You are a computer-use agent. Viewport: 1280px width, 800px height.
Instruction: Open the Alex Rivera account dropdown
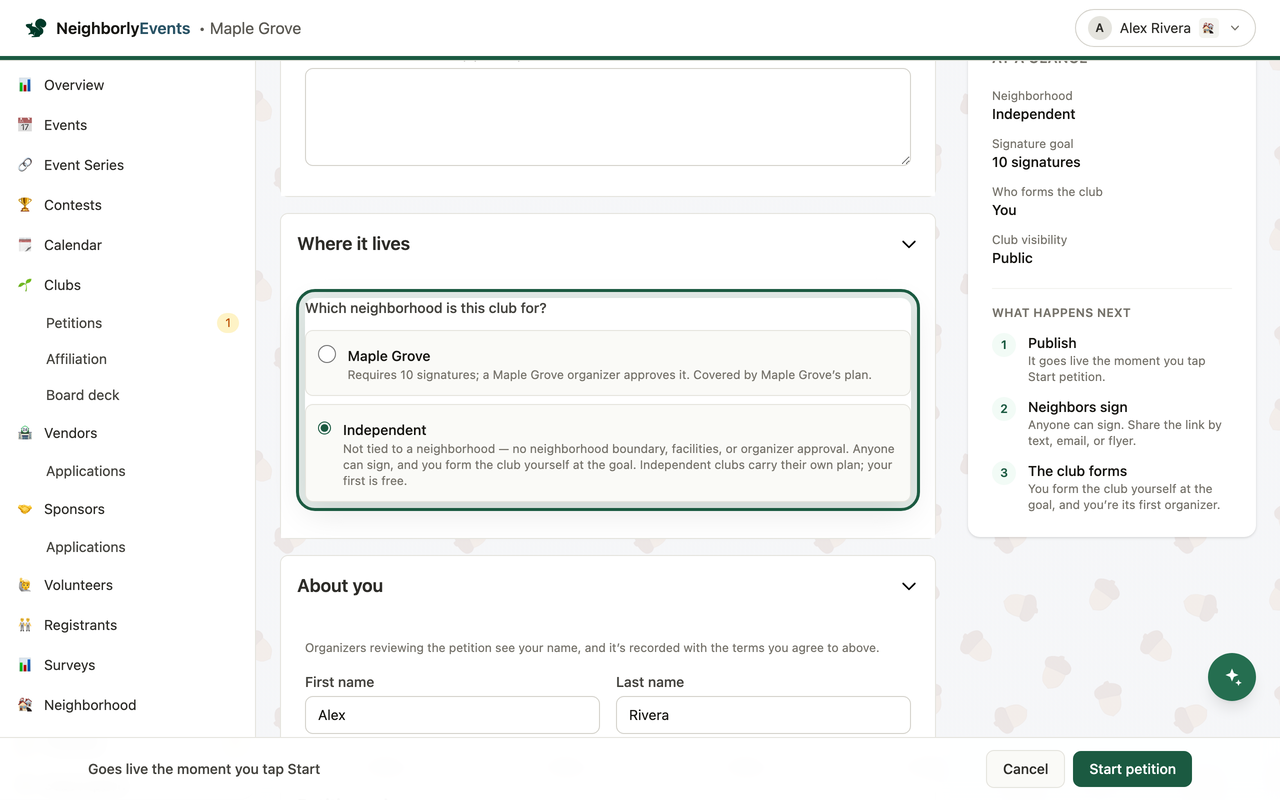(1164, 28)
